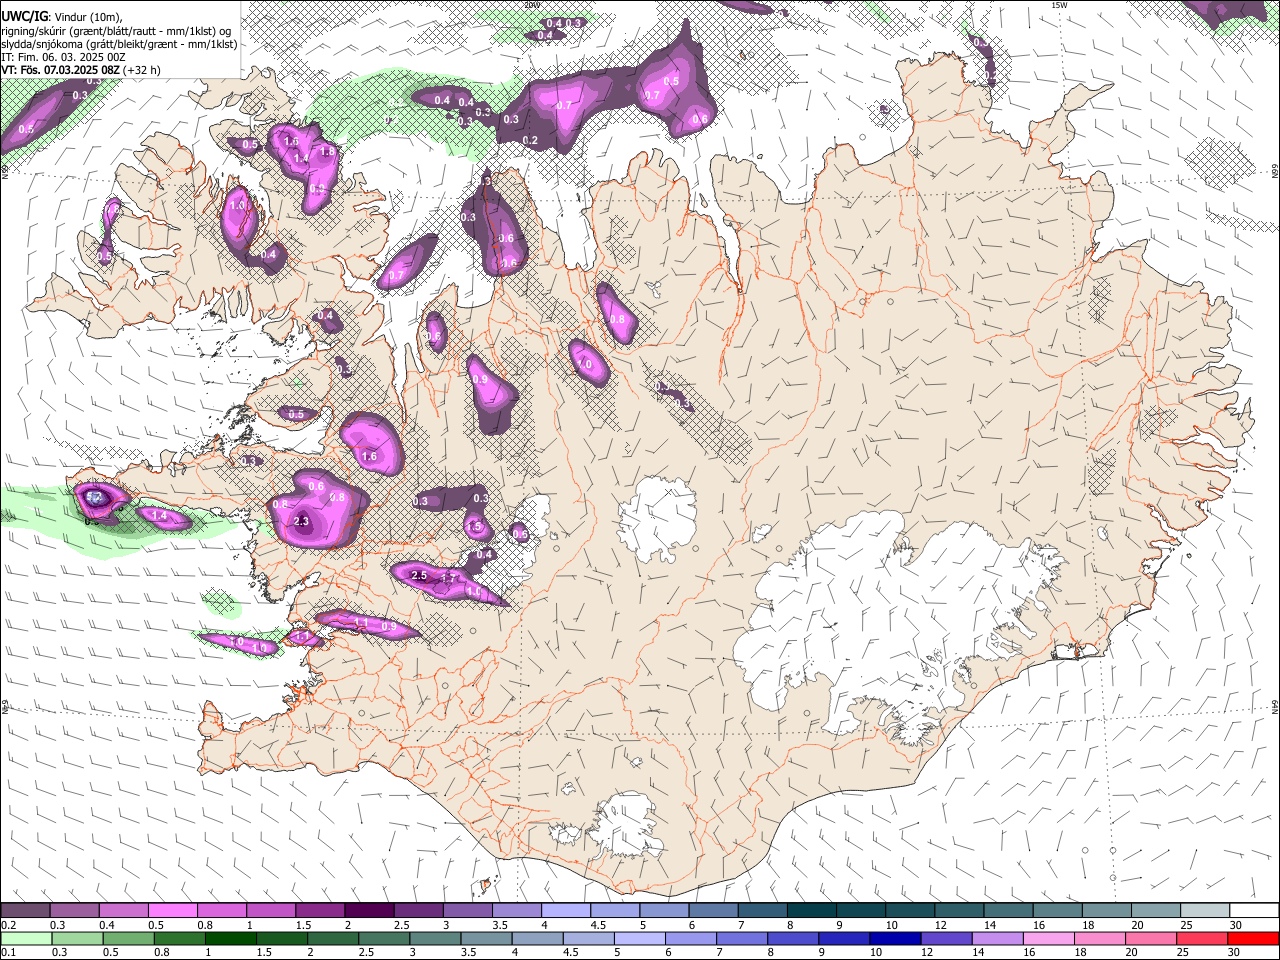1280x960 pixels.
Task: Click the 'IT: Fim. 06. 03. 2025 00Z' line
Action: (x=64, y=57)
